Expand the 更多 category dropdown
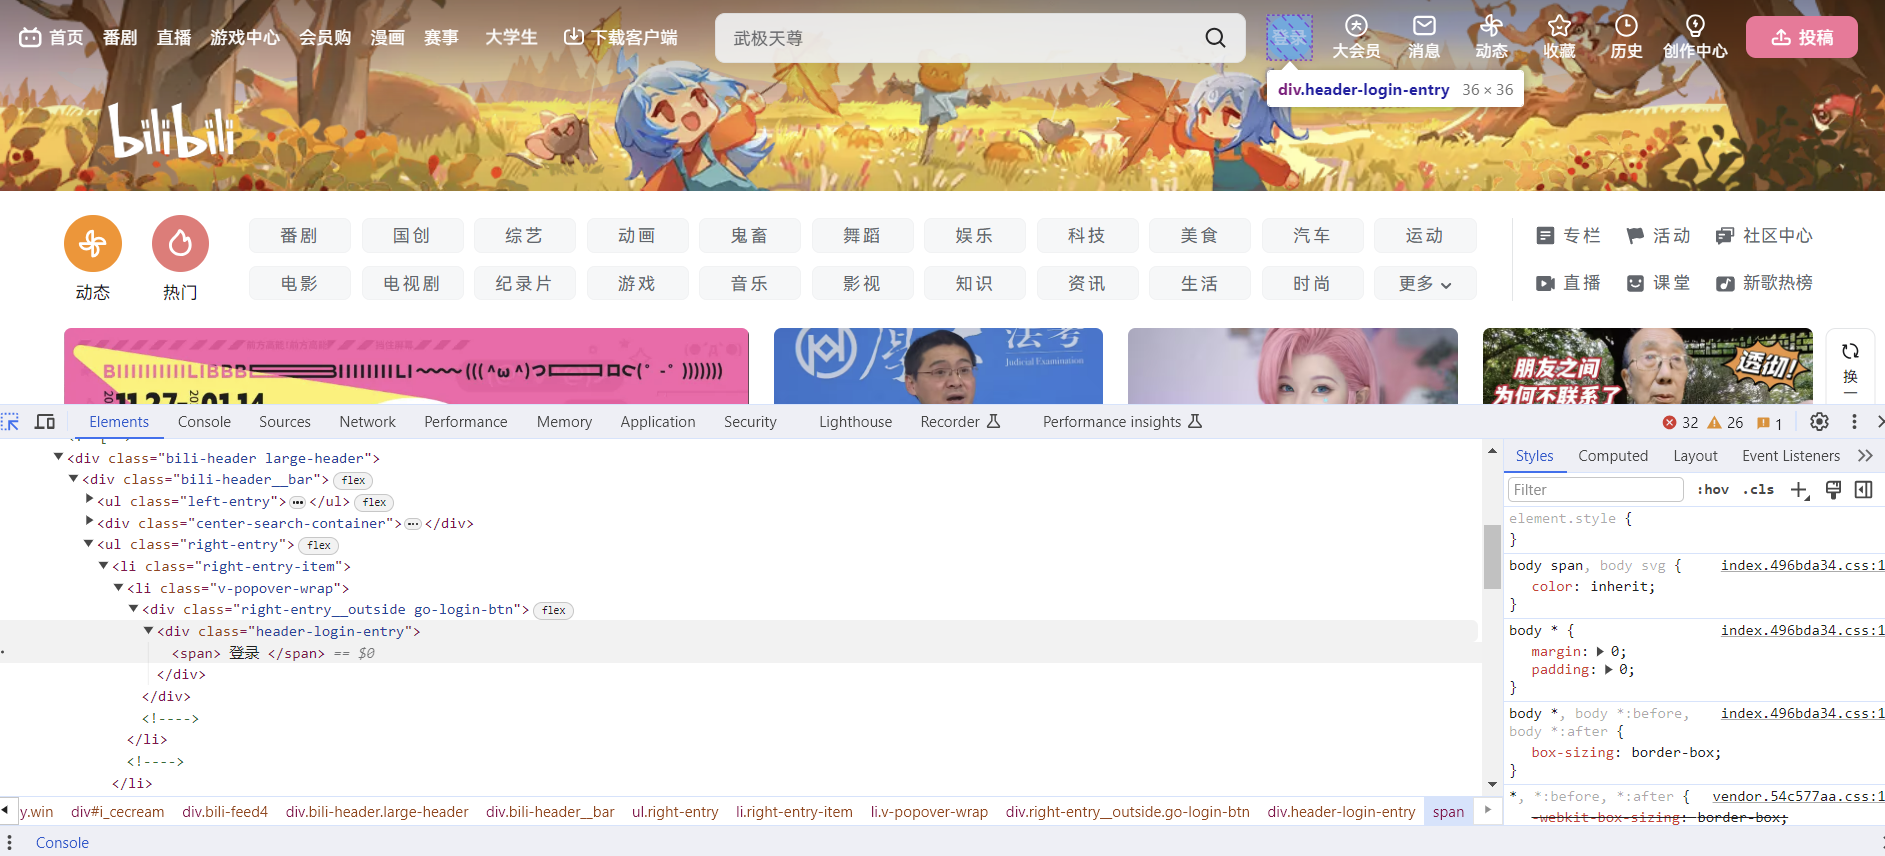1885x856 pixels. coord(1425,284)
